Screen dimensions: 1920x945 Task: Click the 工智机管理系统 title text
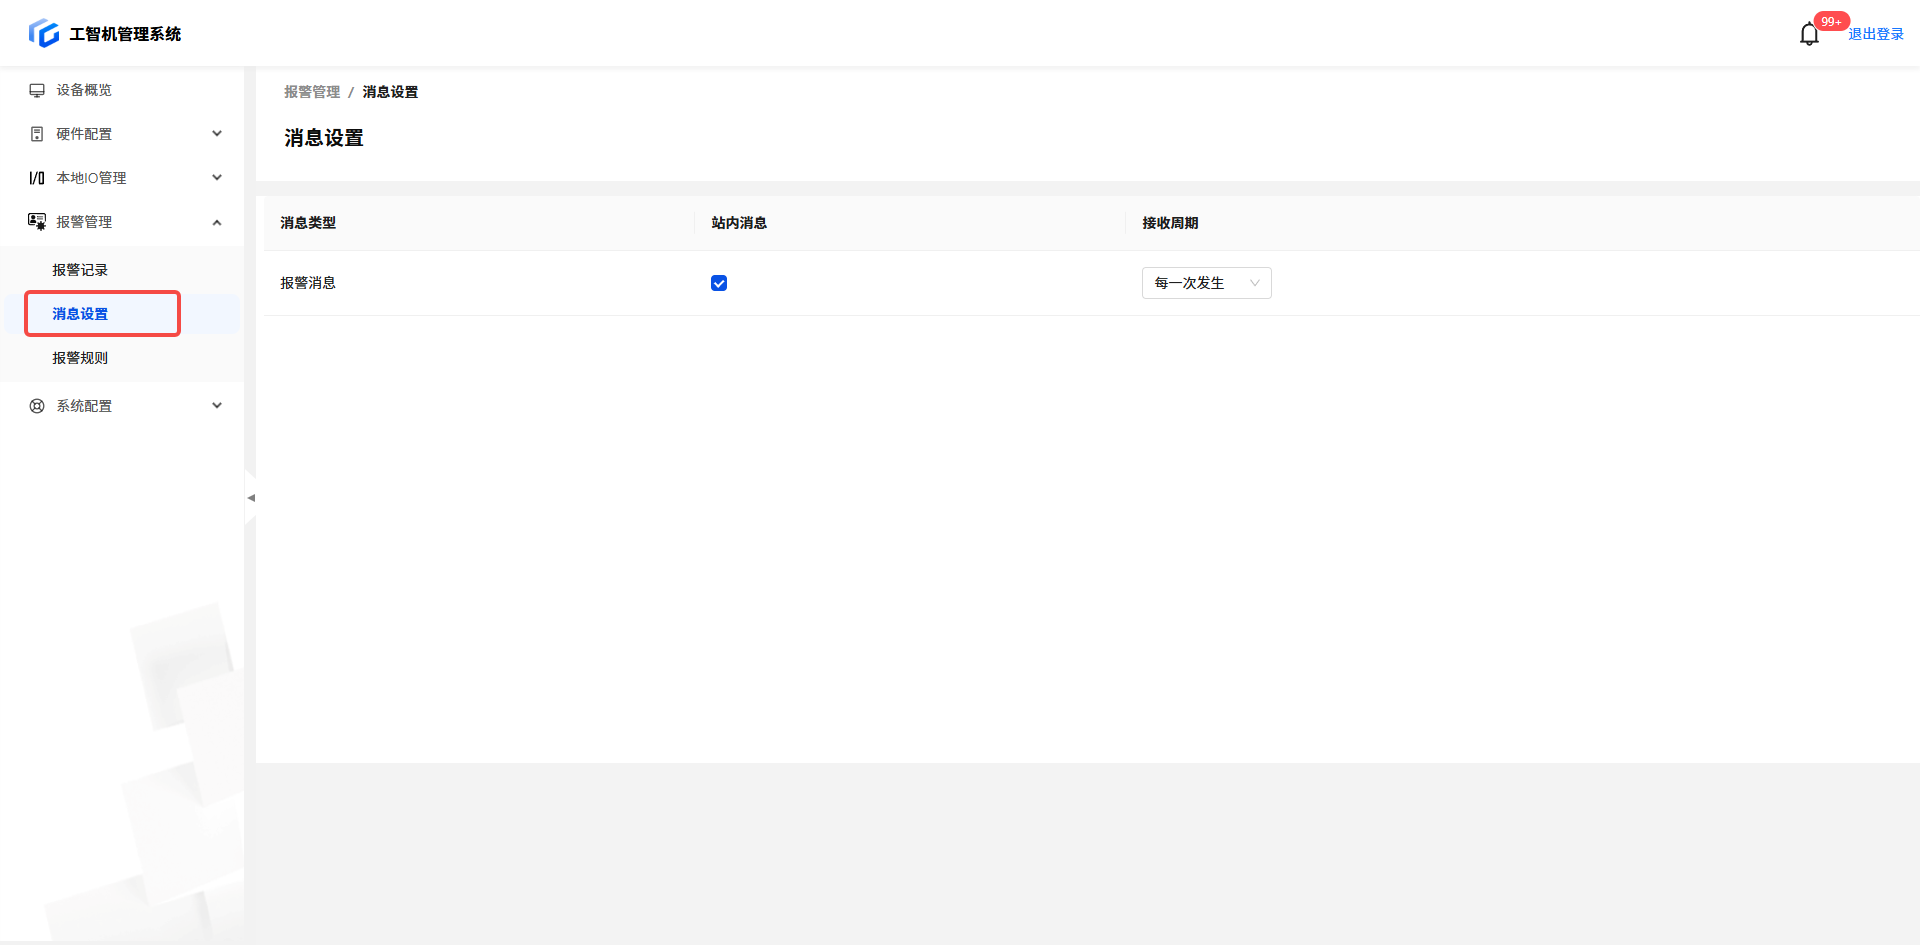point(125,34)
